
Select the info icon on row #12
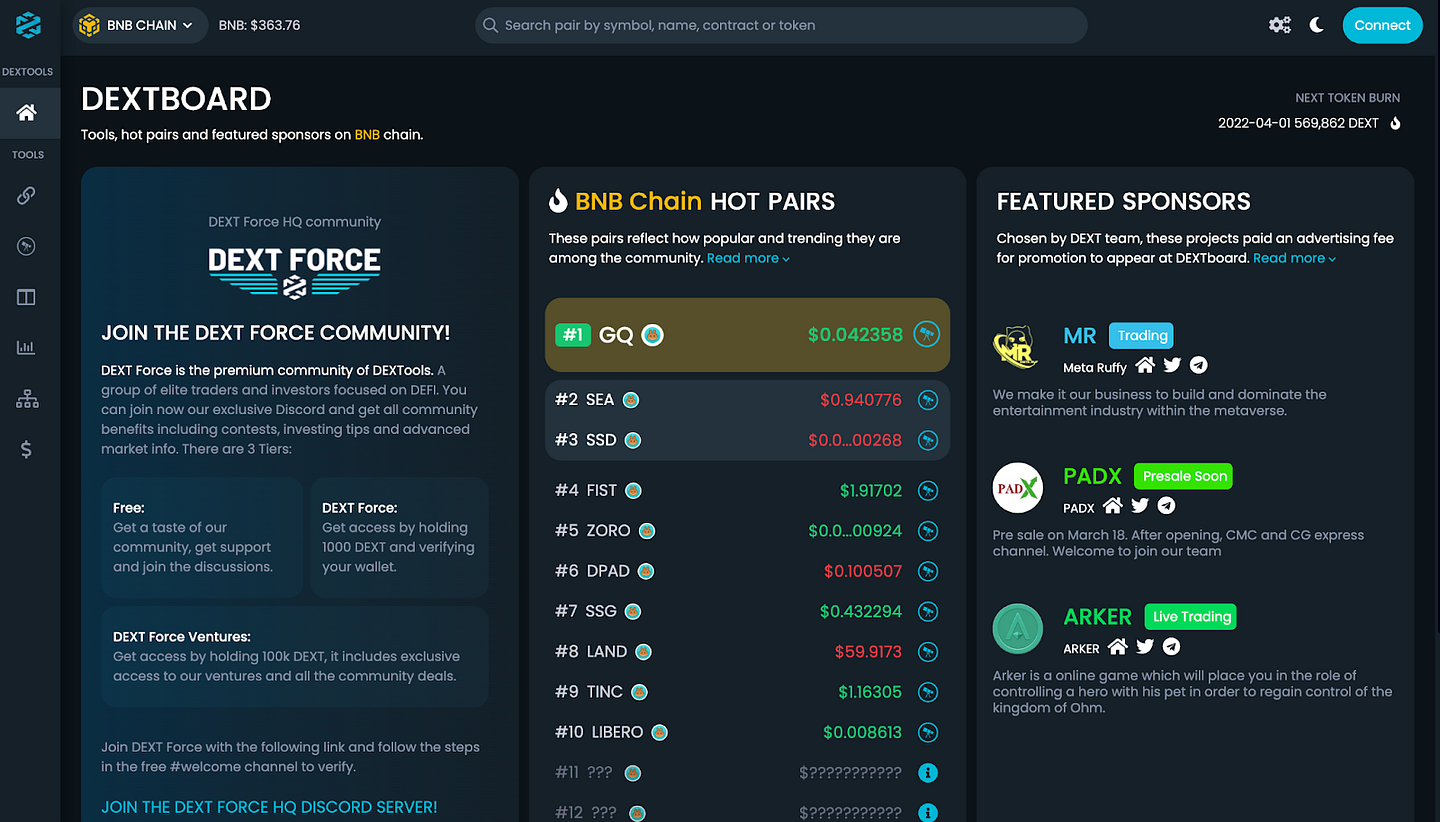pos(928,813)
